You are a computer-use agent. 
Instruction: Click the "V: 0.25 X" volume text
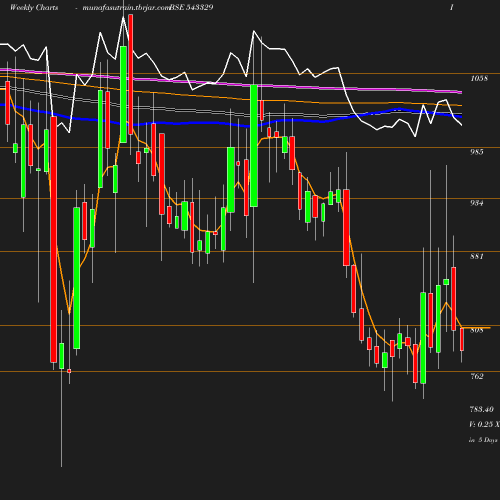[484, 424]
